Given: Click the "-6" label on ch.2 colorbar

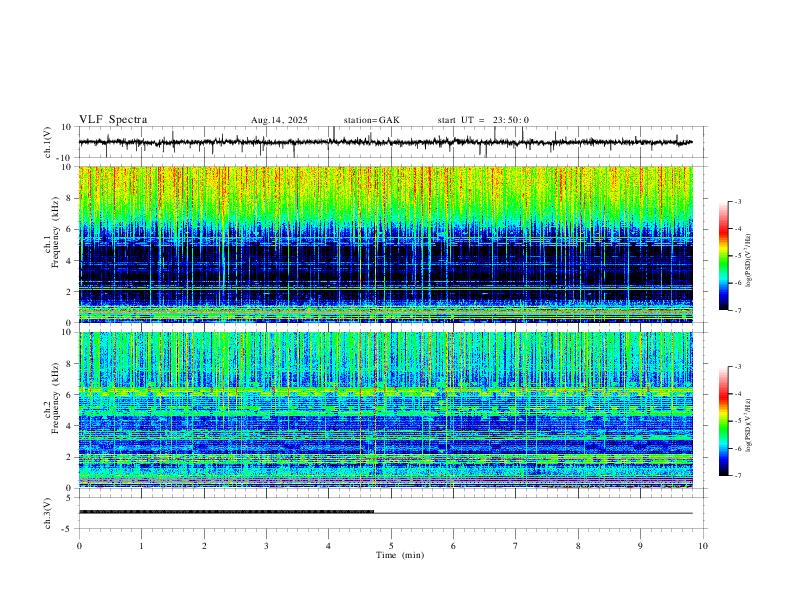Looking at the screenshot, I should 738,448.
